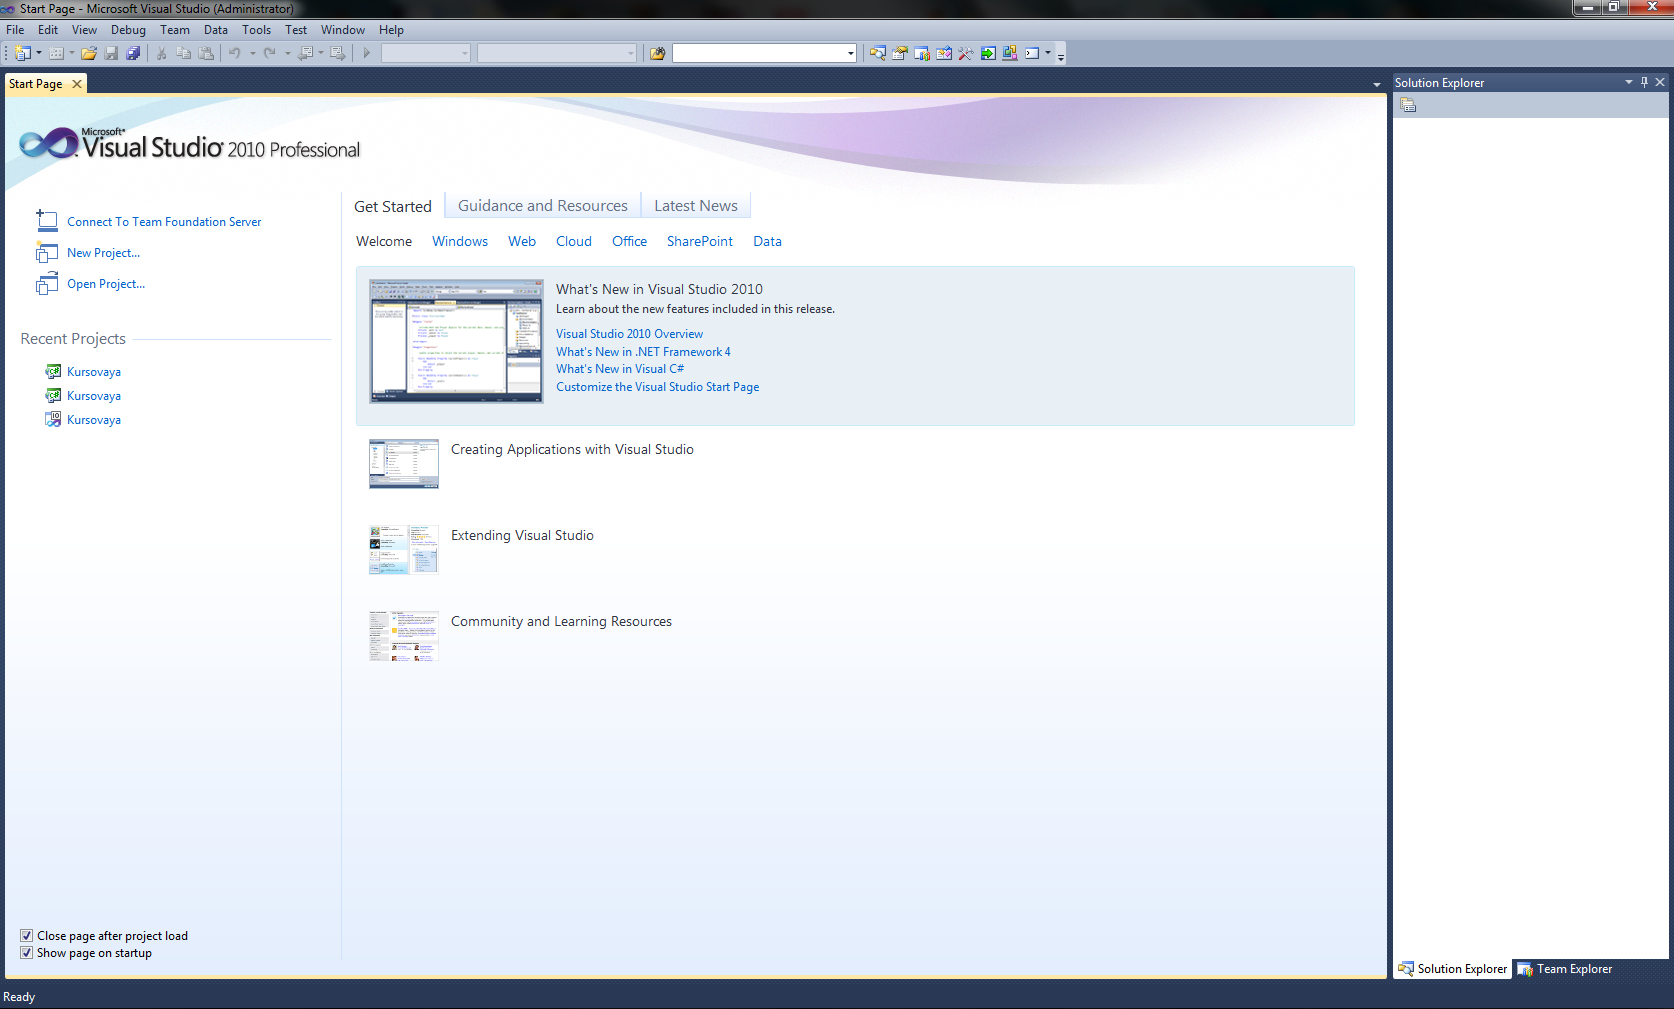The width and height of the screenshot is (1674, 1009).
Task: Click the New Project toolbar icon
Action: pos(23,53)
